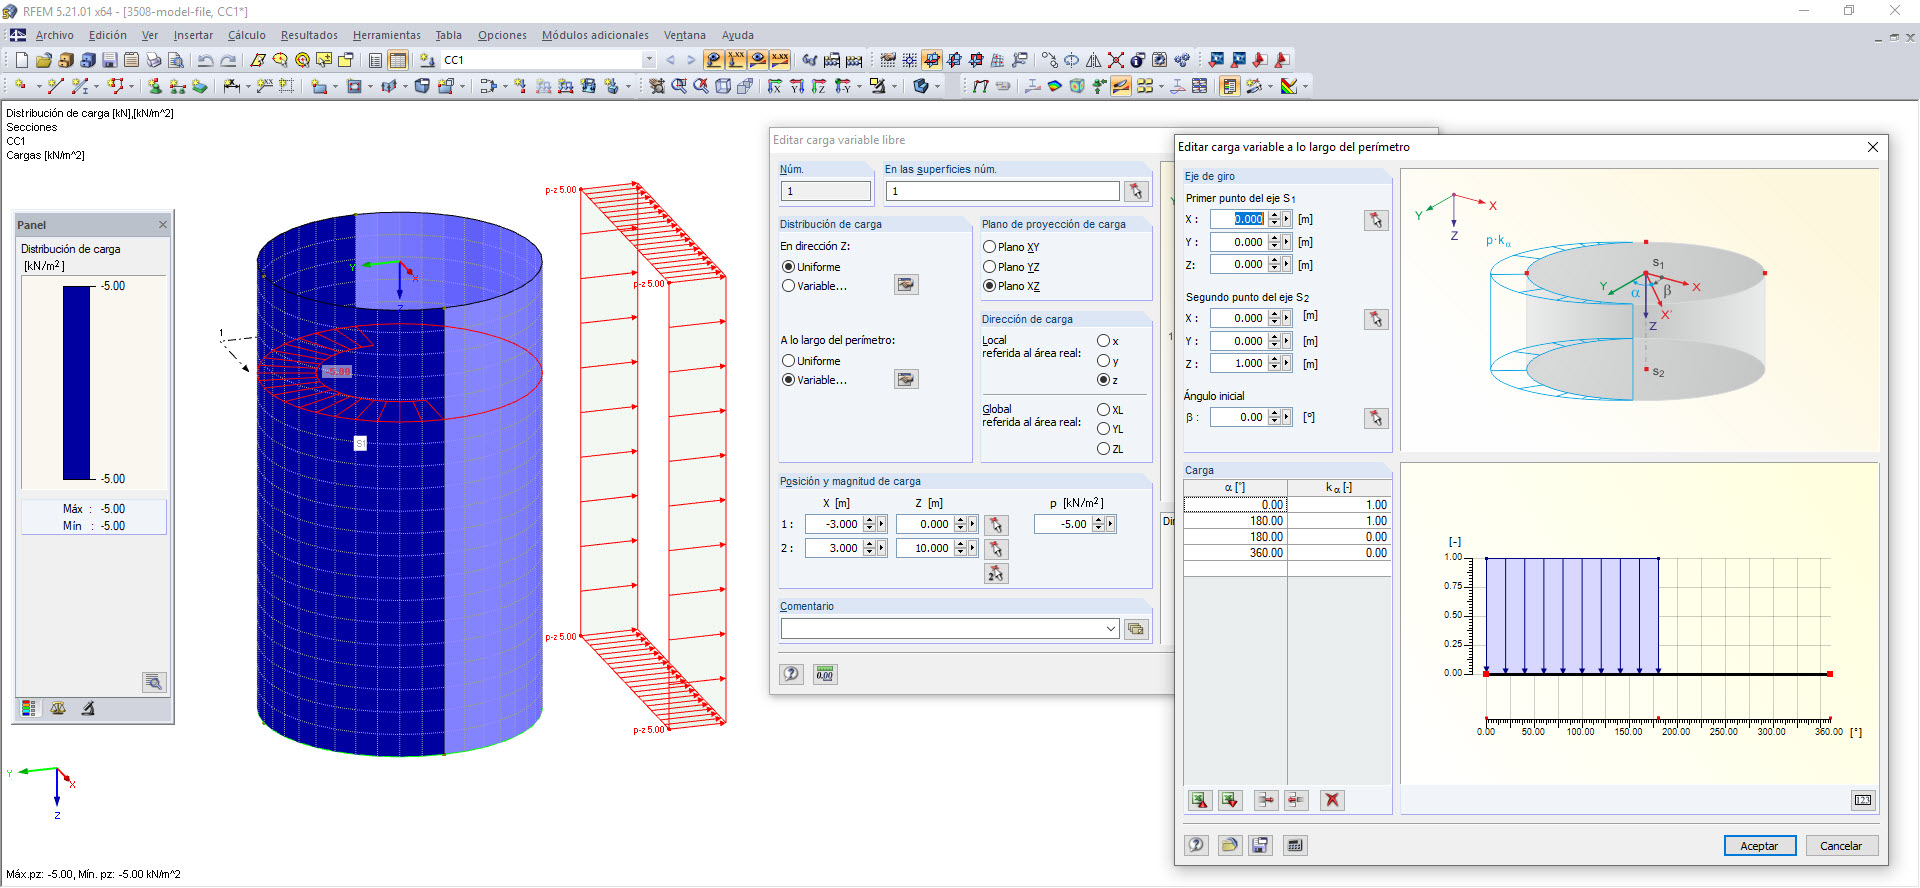Undo the last action
1920x888 pixels.
(205, 60)
